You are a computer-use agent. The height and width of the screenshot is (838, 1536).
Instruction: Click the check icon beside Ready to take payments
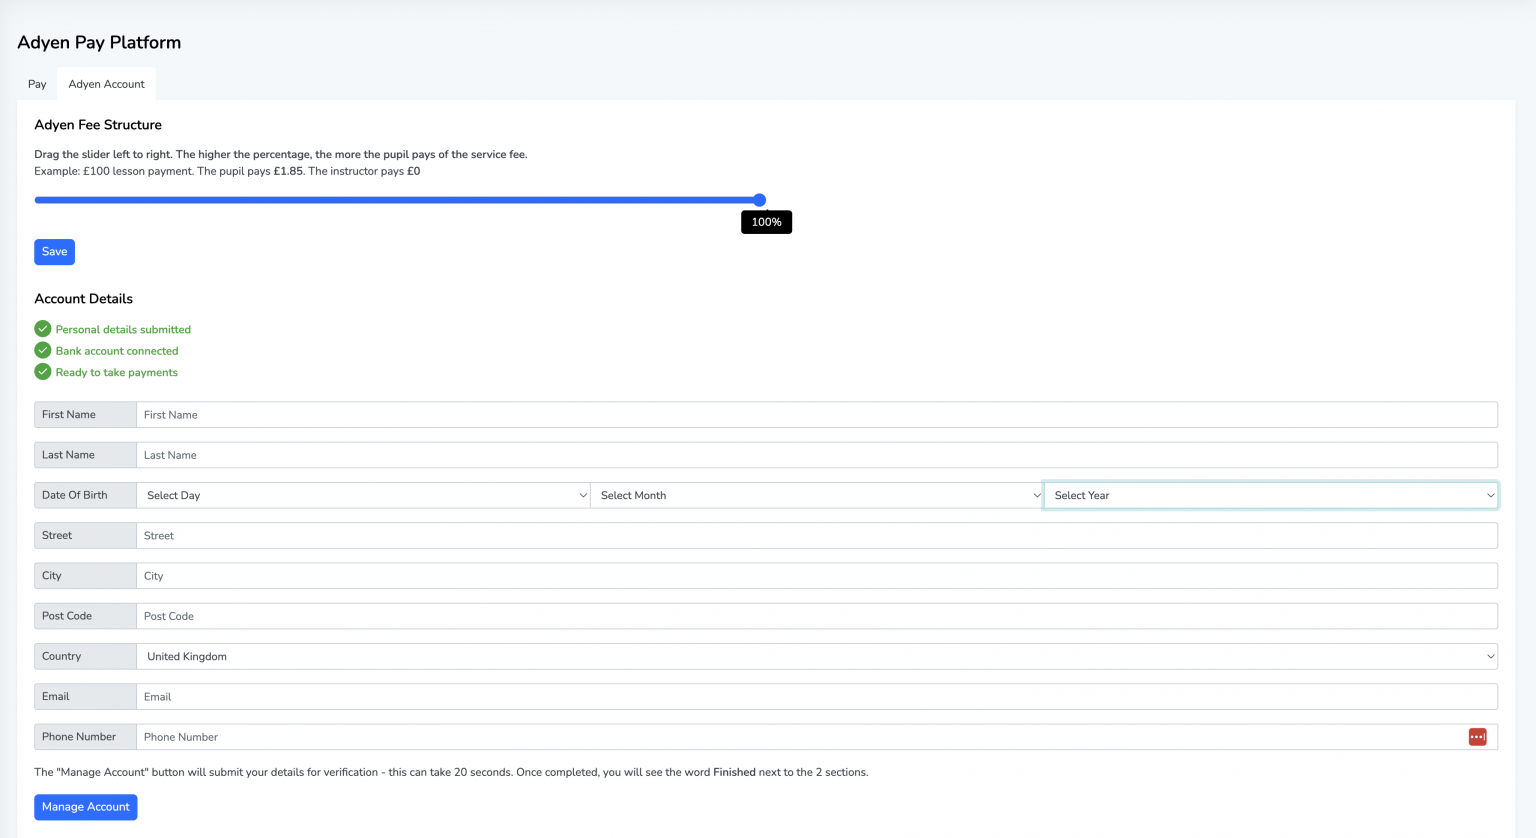[x=42, y=371]
